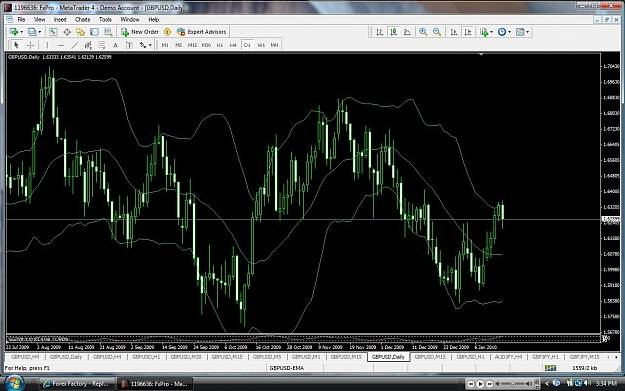Click the New Order button
Screen dimensions: 625x391
(x=140, y=32)
